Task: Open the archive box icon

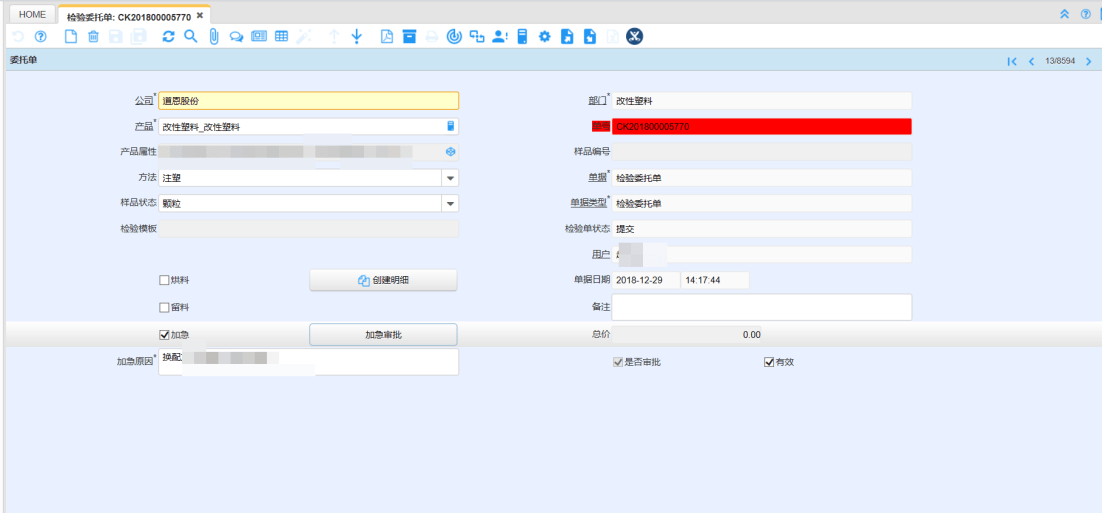Action: click(x=409, y=37)
